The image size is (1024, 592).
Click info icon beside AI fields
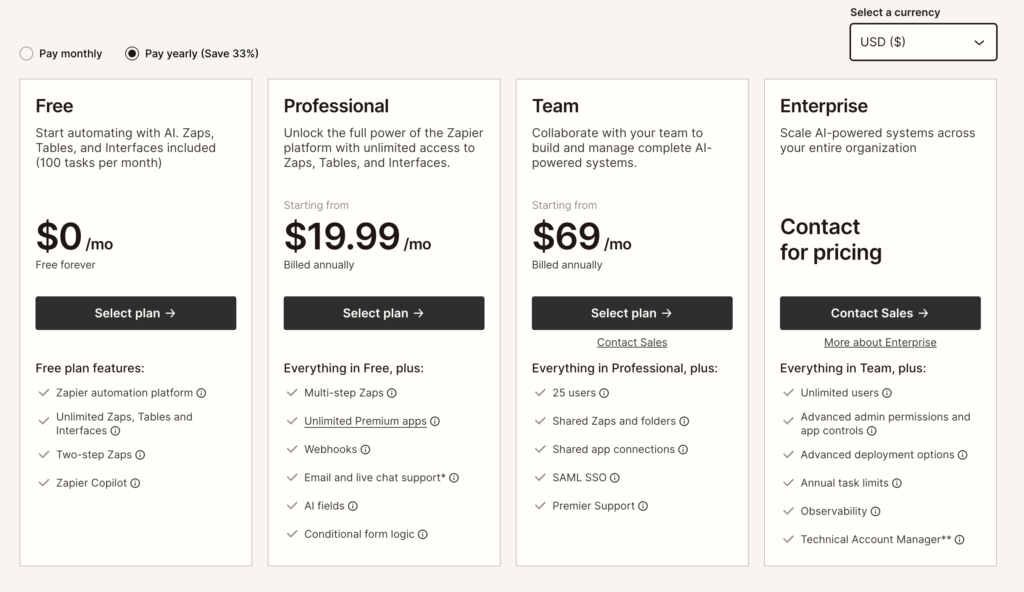click(353, 506)
